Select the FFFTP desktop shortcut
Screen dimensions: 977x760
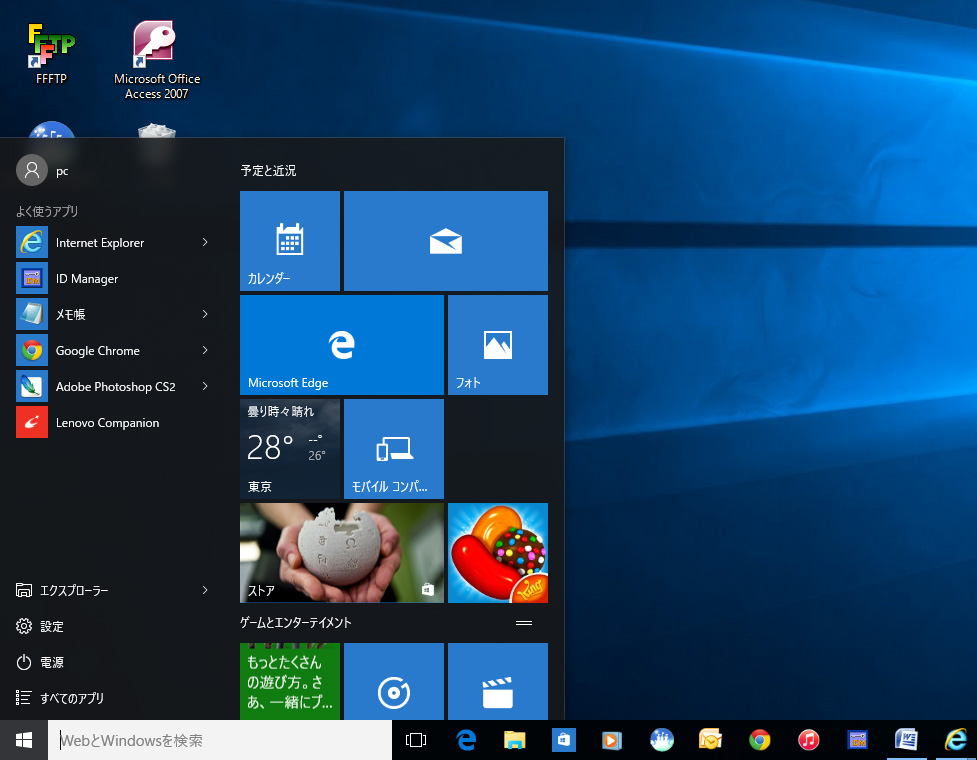tap(51, 54)
